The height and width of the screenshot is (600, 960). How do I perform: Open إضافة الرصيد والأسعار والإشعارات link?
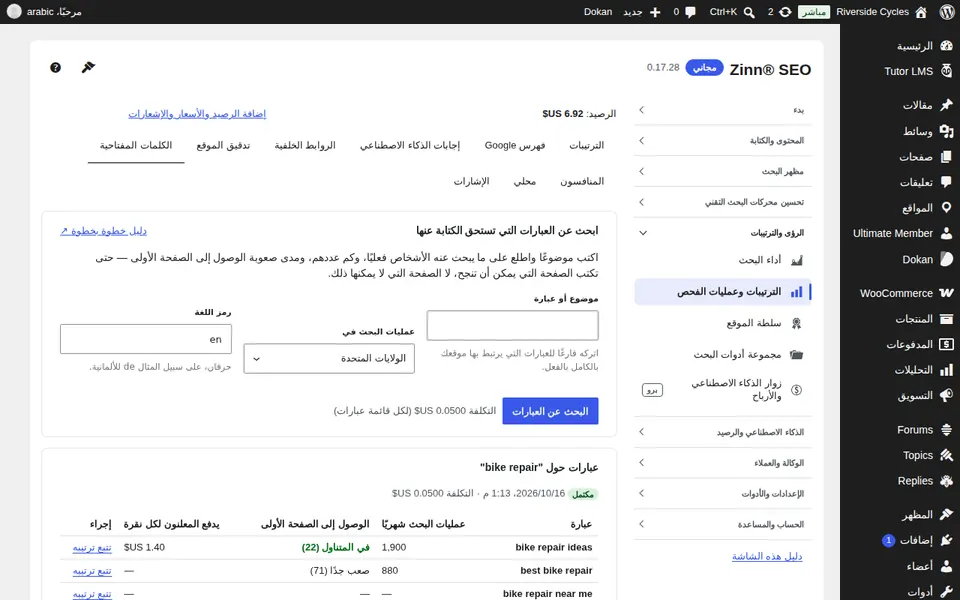197,114
